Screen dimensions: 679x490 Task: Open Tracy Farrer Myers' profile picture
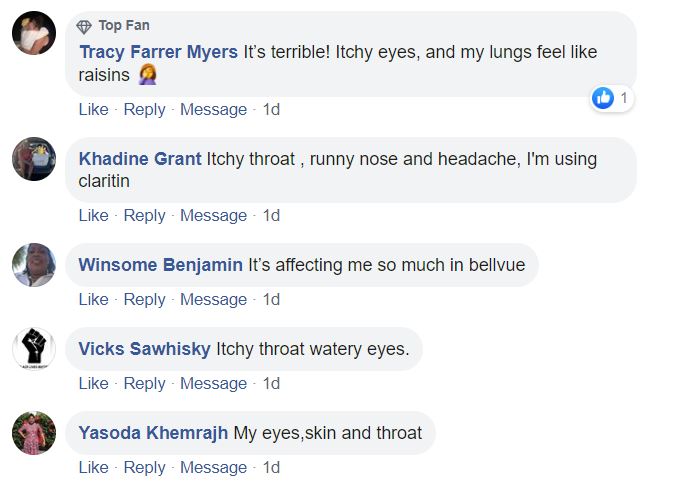pos(33,35)
